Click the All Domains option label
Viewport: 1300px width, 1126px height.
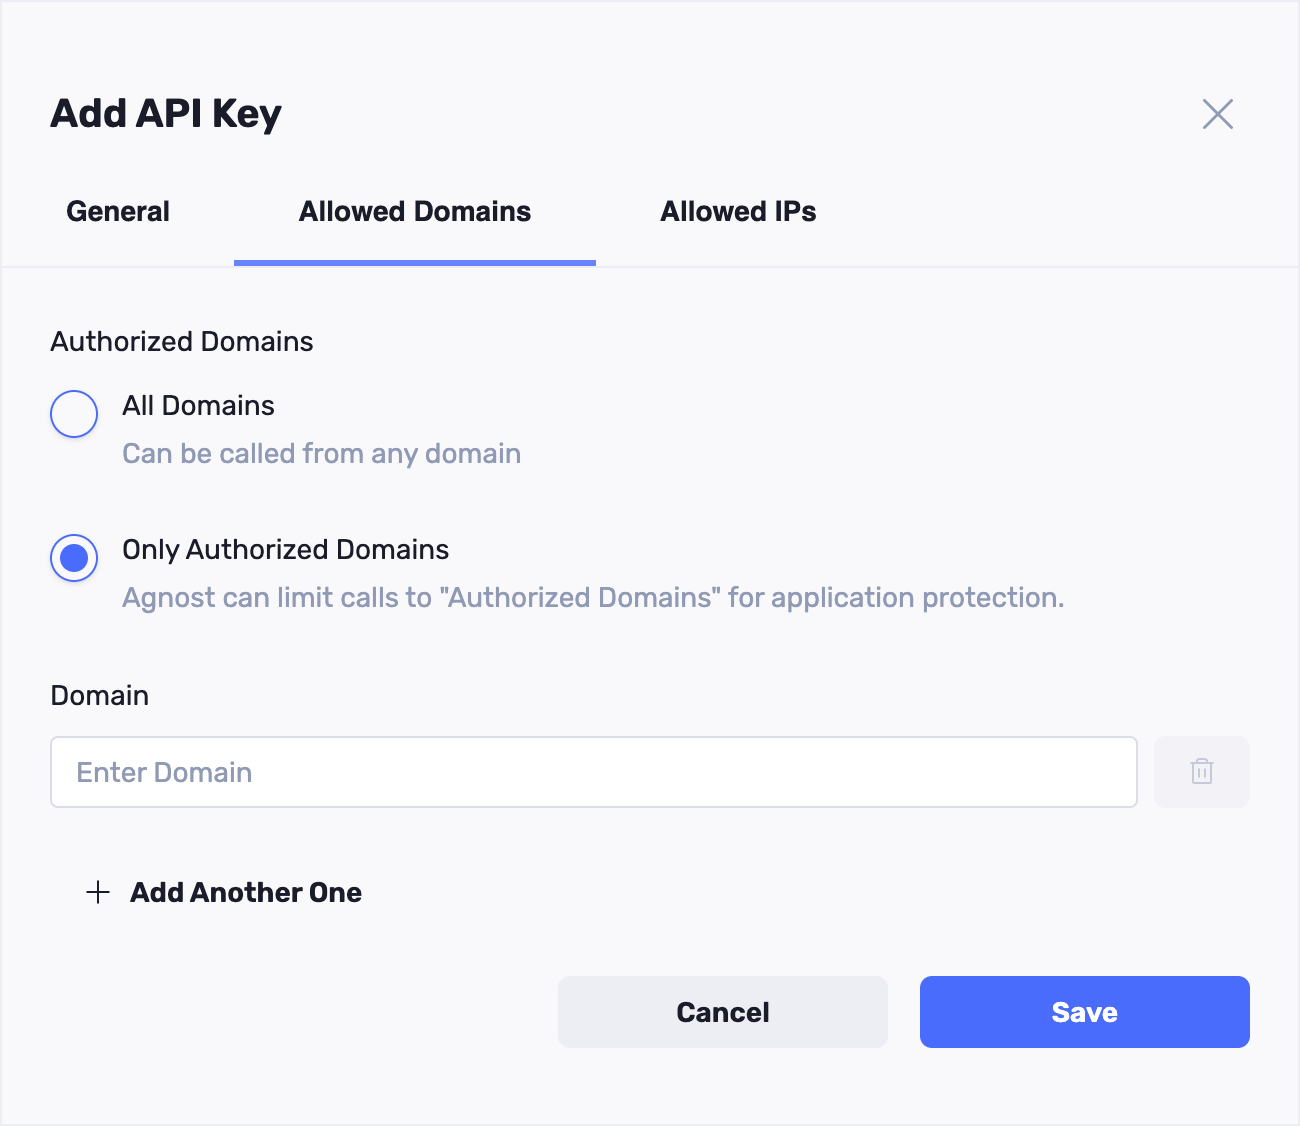tap(198, 406)
